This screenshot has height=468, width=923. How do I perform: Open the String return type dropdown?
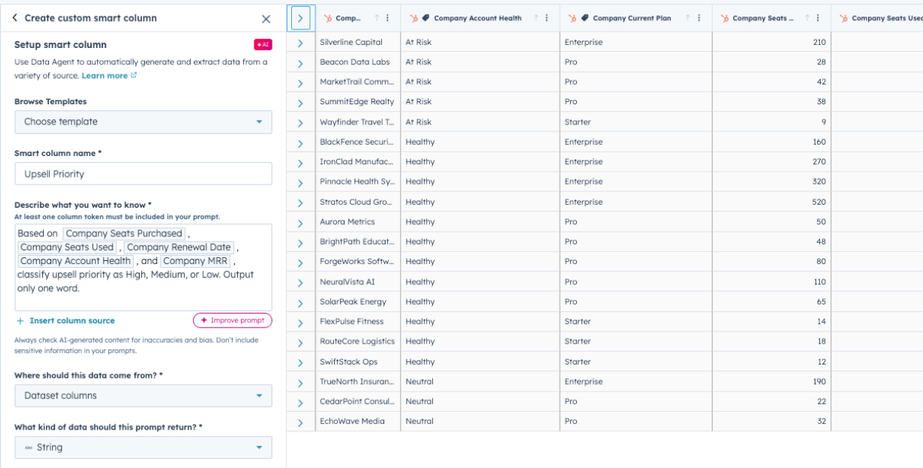point(143,447)
